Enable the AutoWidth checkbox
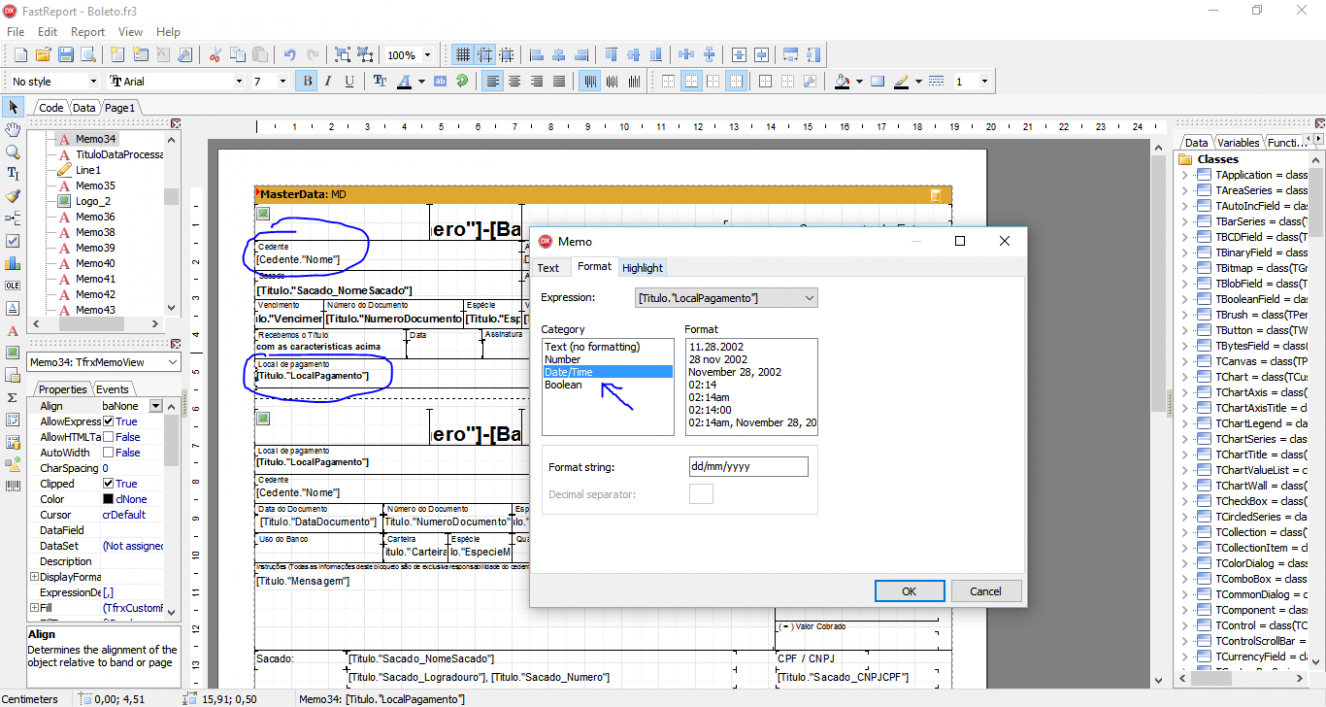Image resolution: width=1326 pixels, height=707 pixels. [109, 453]
